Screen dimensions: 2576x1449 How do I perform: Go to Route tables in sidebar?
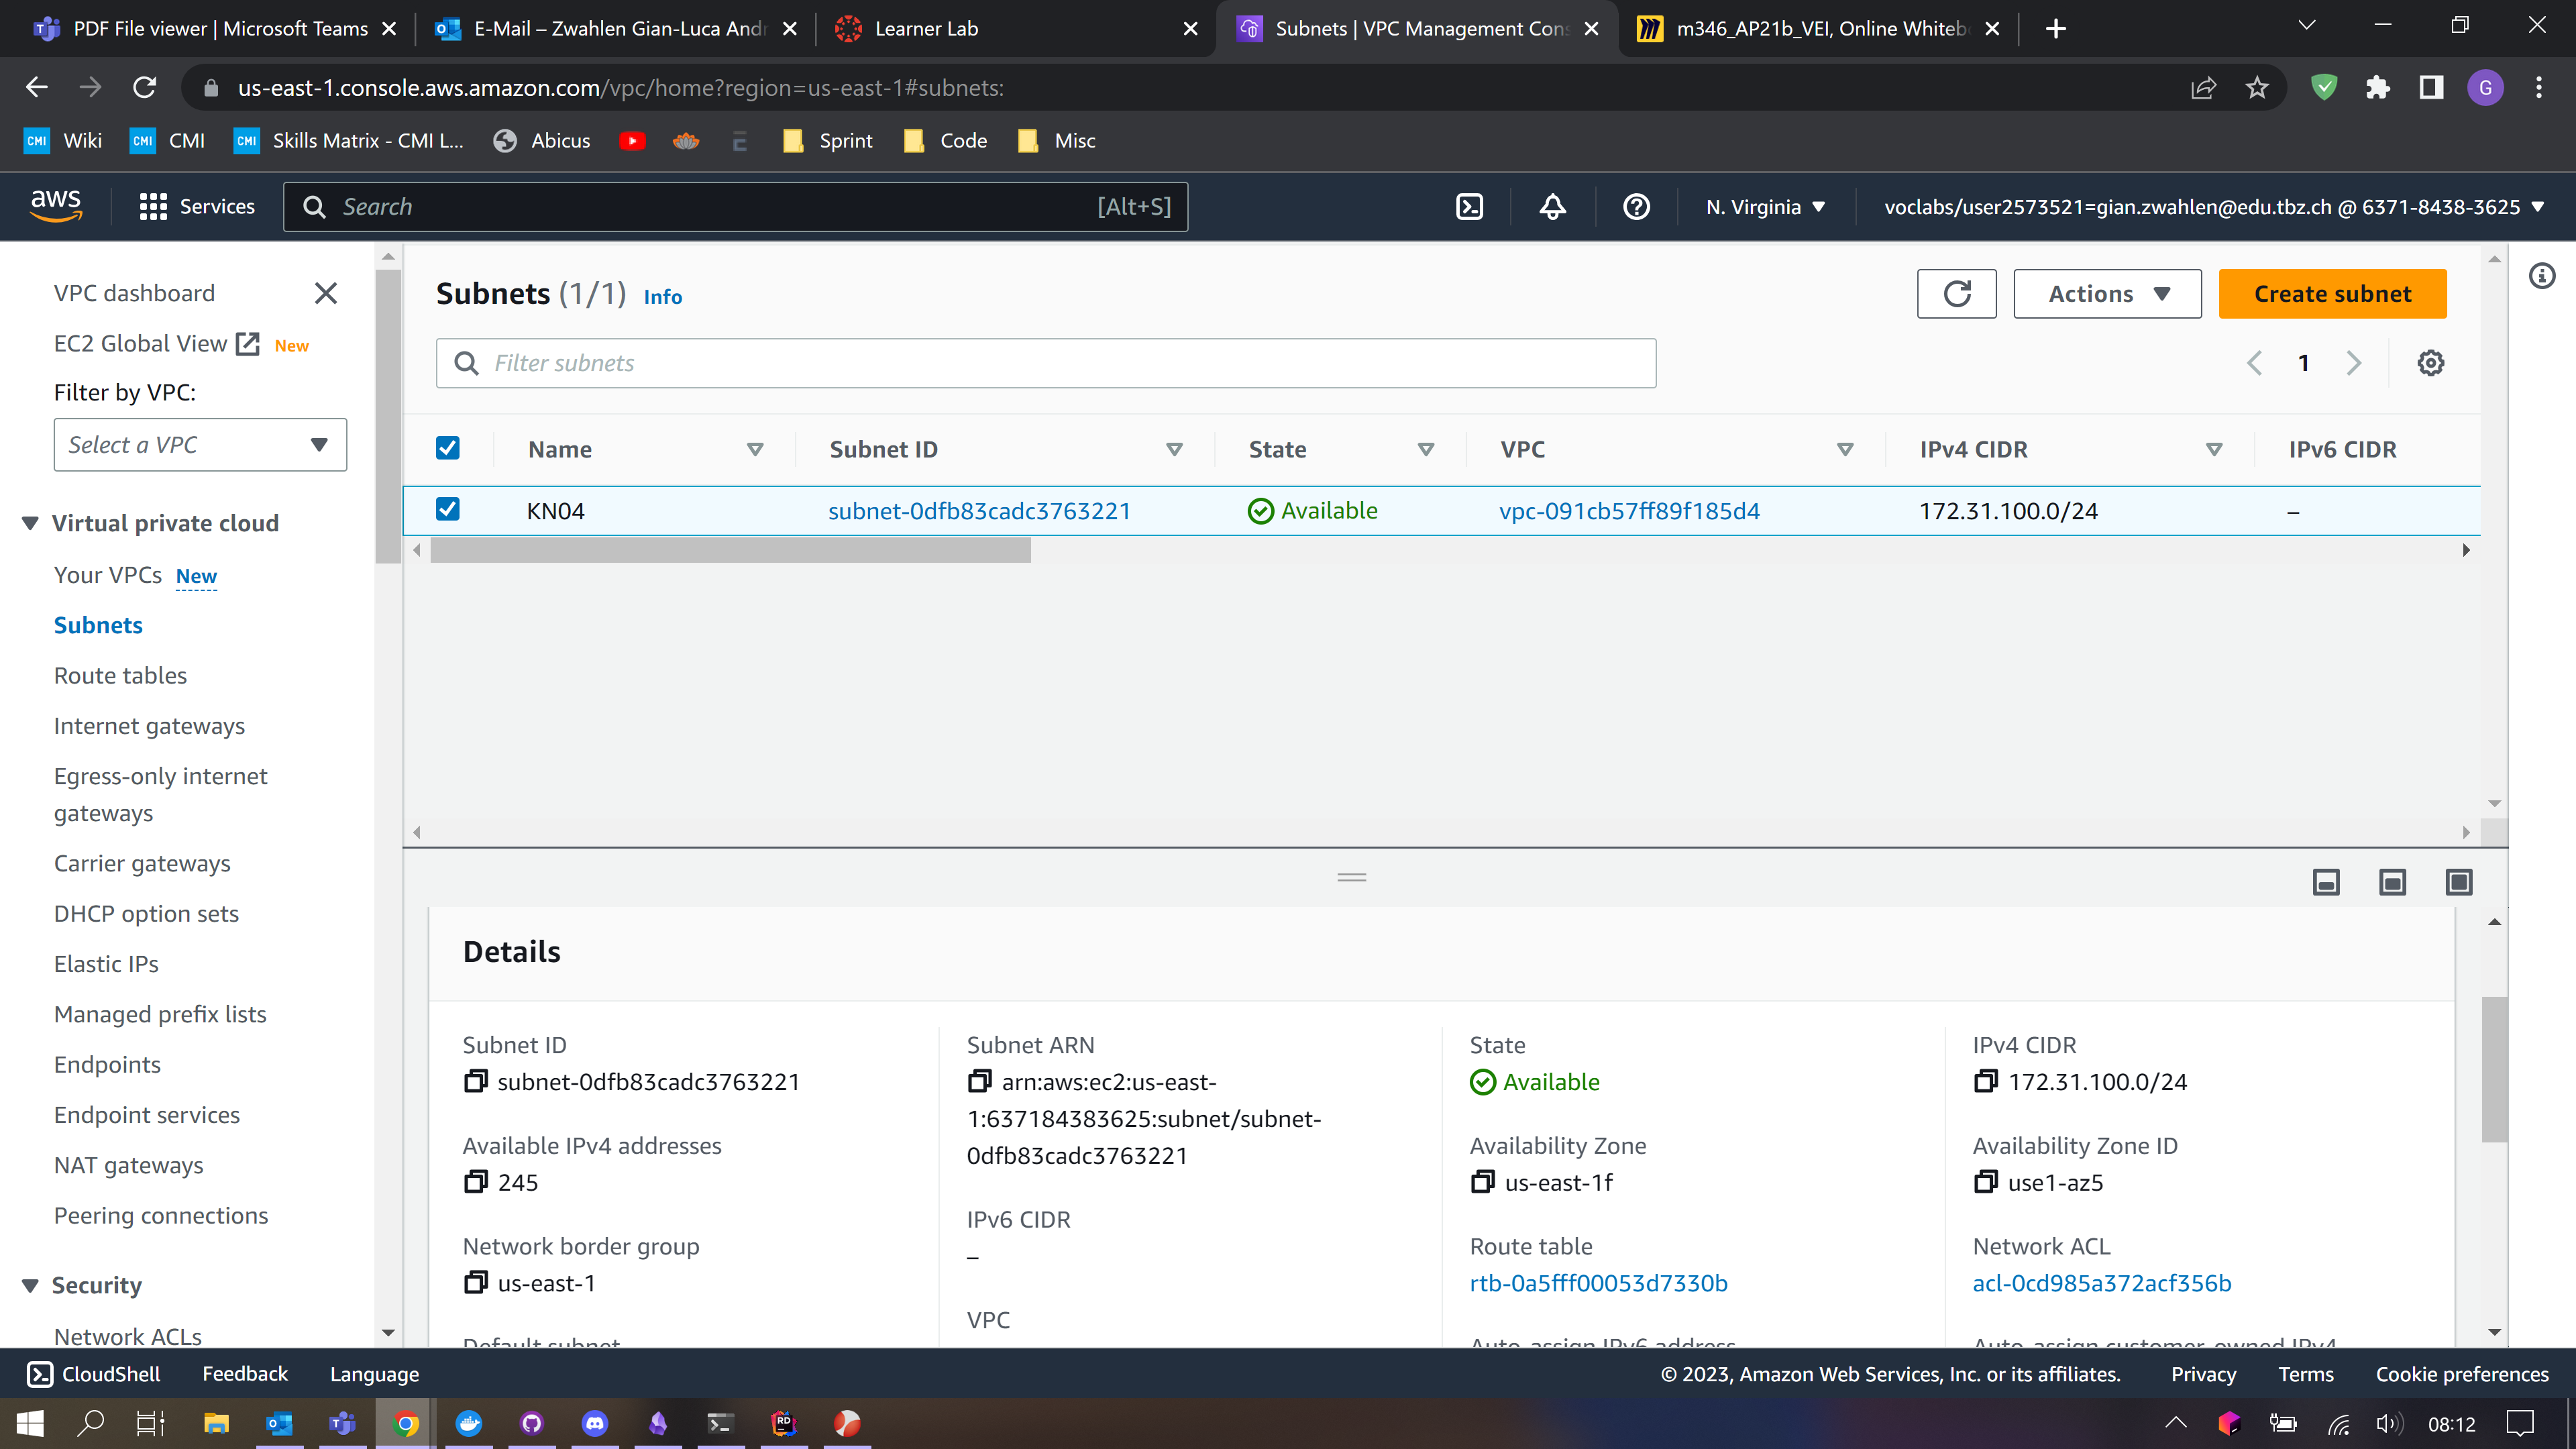120,676
